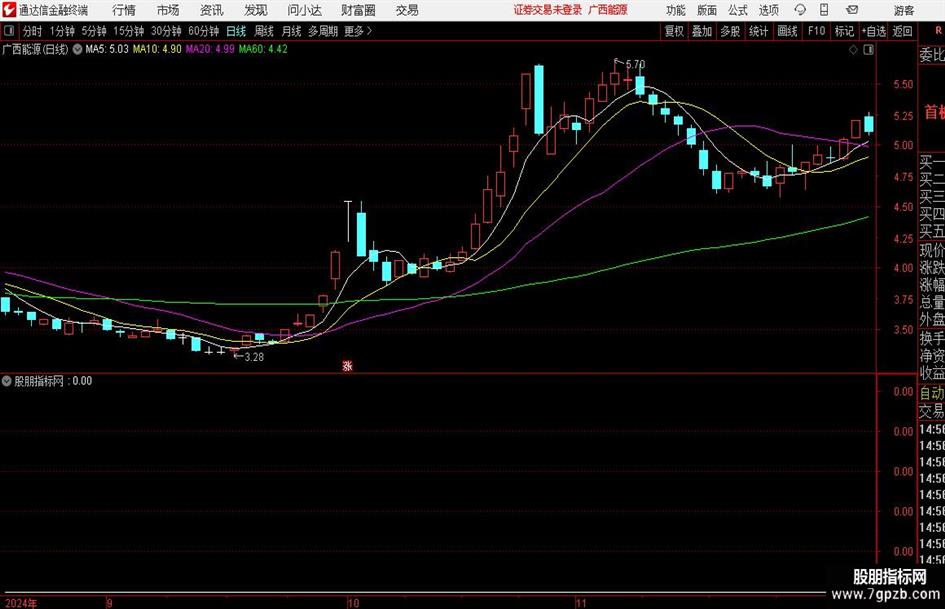Image resolution: width=945 pixels, height=609 pixels.
Task: Click the MA10: 4.90 indicator value
Action: point(157,49)
